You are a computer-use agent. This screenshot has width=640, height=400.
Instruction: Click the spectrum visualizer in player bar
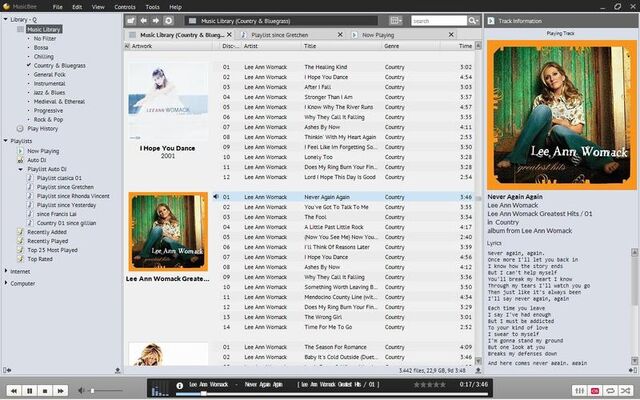(160, 388)
